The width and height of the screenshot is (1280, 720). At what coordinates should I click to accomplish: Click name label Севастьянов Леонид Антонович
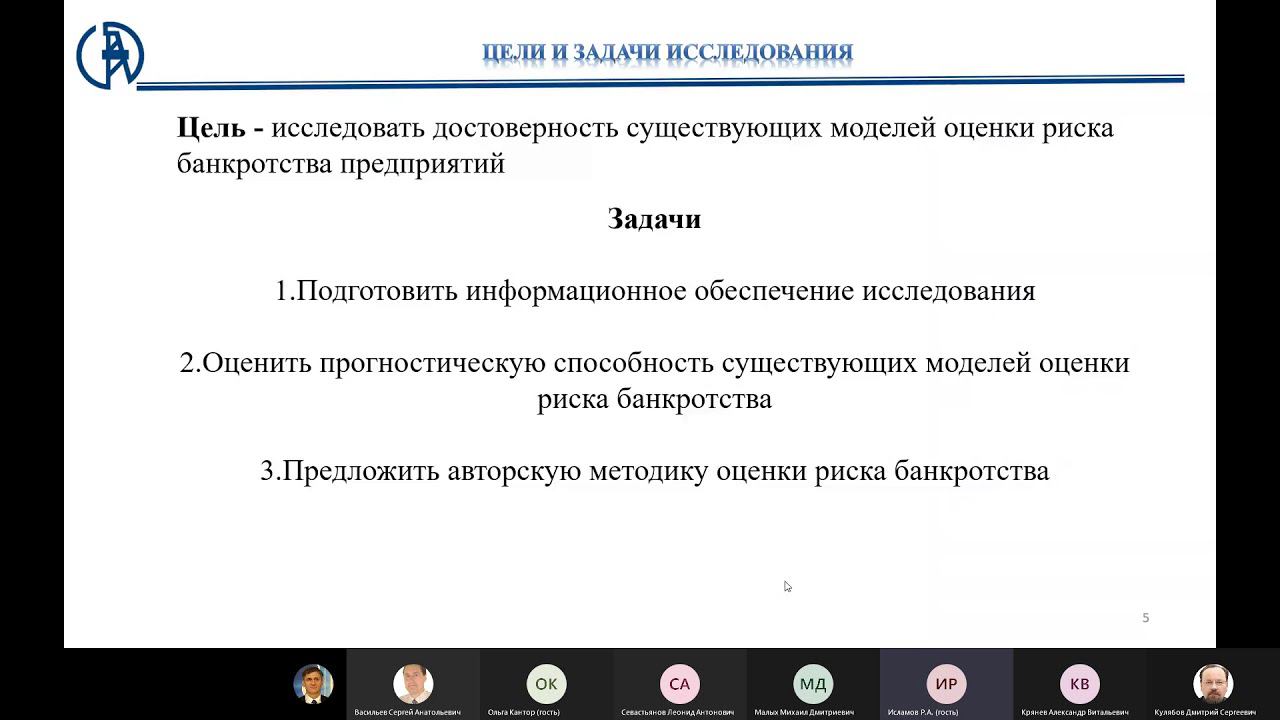(x=678, y=712)
